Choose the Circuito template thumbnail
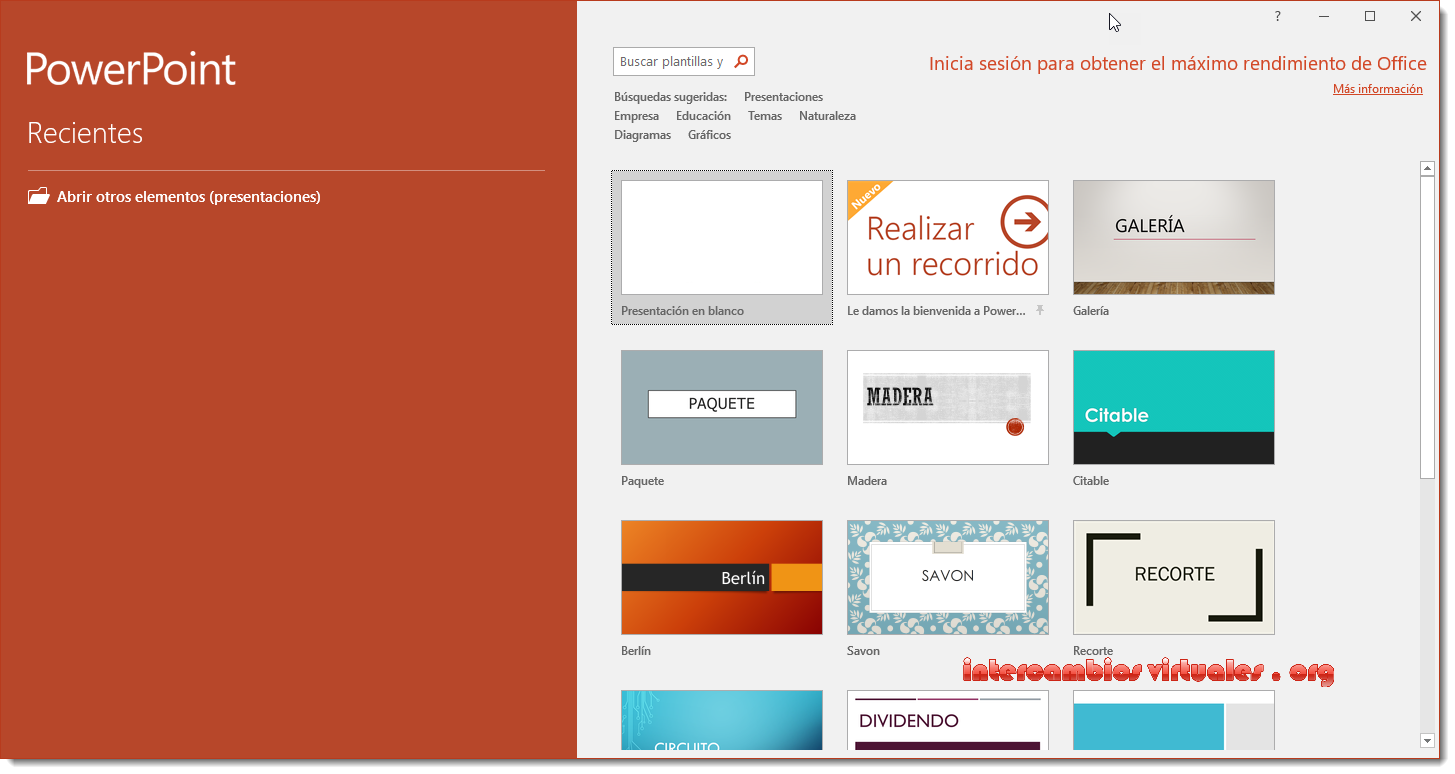The width and height of the screenshot is (1455, 774). pos(722,720)
